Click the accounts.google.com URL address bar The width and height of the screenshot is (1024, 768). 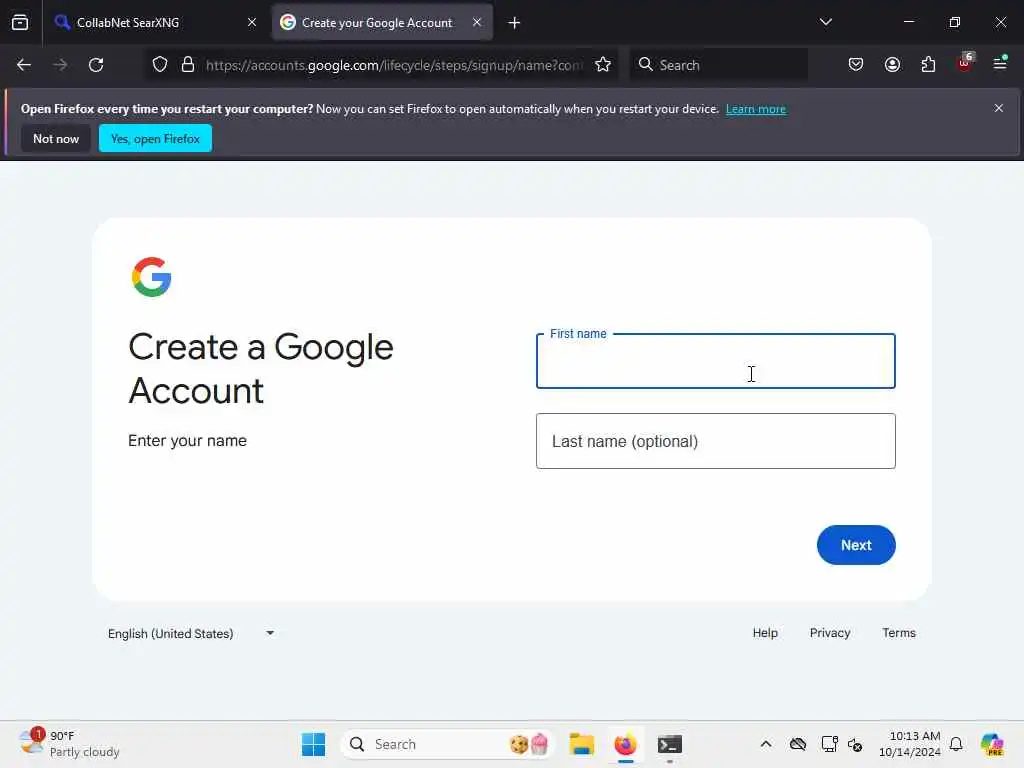click(x=394, y=65)
